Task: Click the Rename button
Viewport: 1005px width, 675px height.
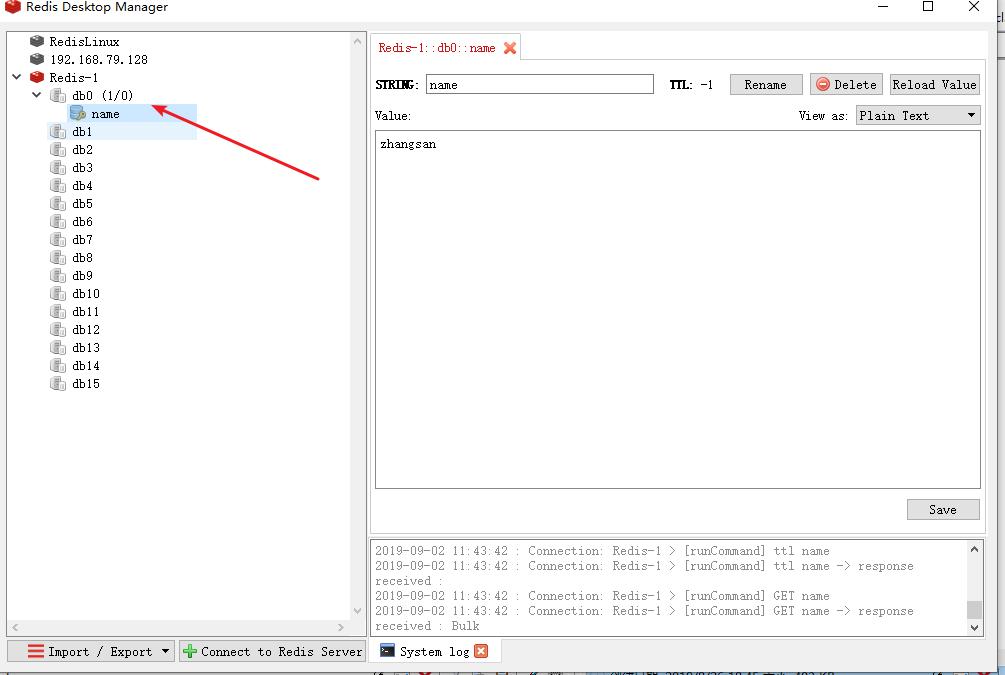Action: tap(766, 85)
